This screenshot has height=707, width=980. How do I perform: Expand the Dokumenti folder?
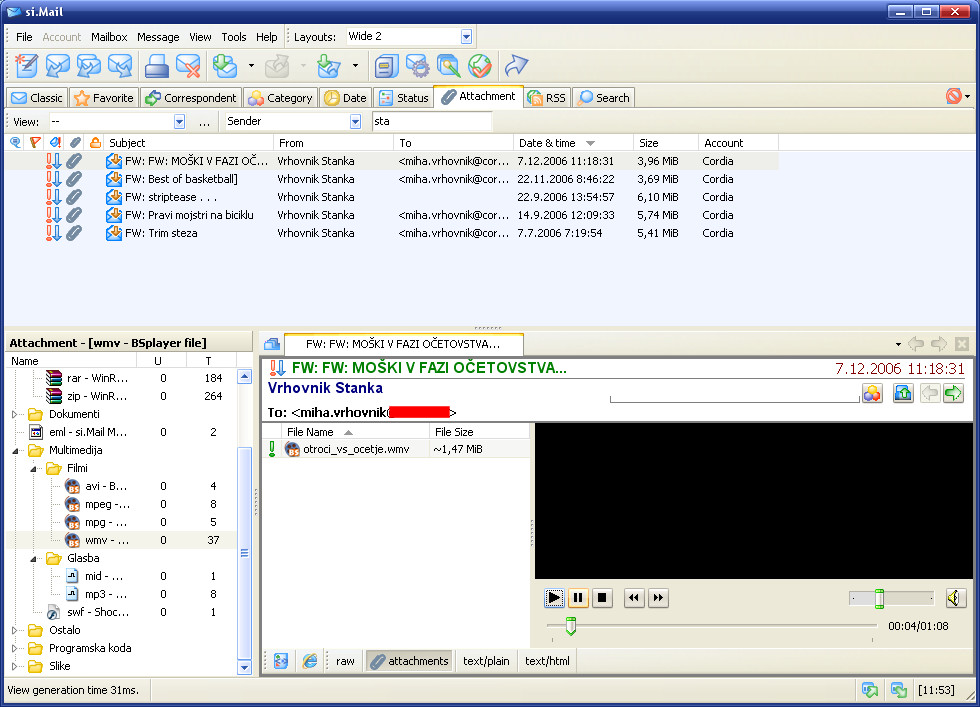pos(14,414)
